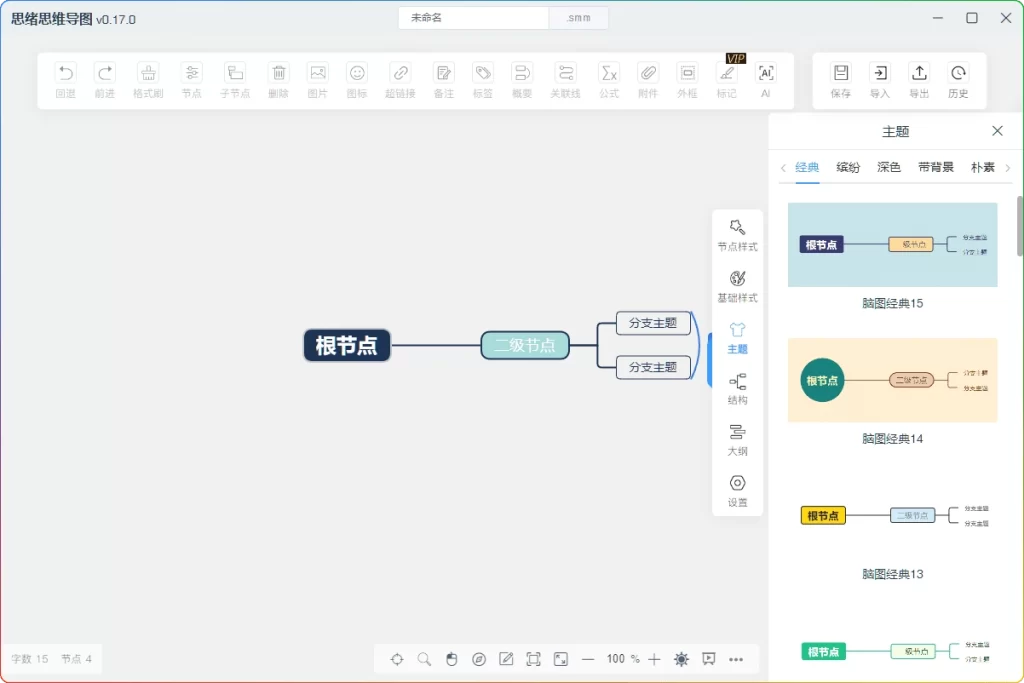Save the mind map with 保存

[x=840, y=80]
